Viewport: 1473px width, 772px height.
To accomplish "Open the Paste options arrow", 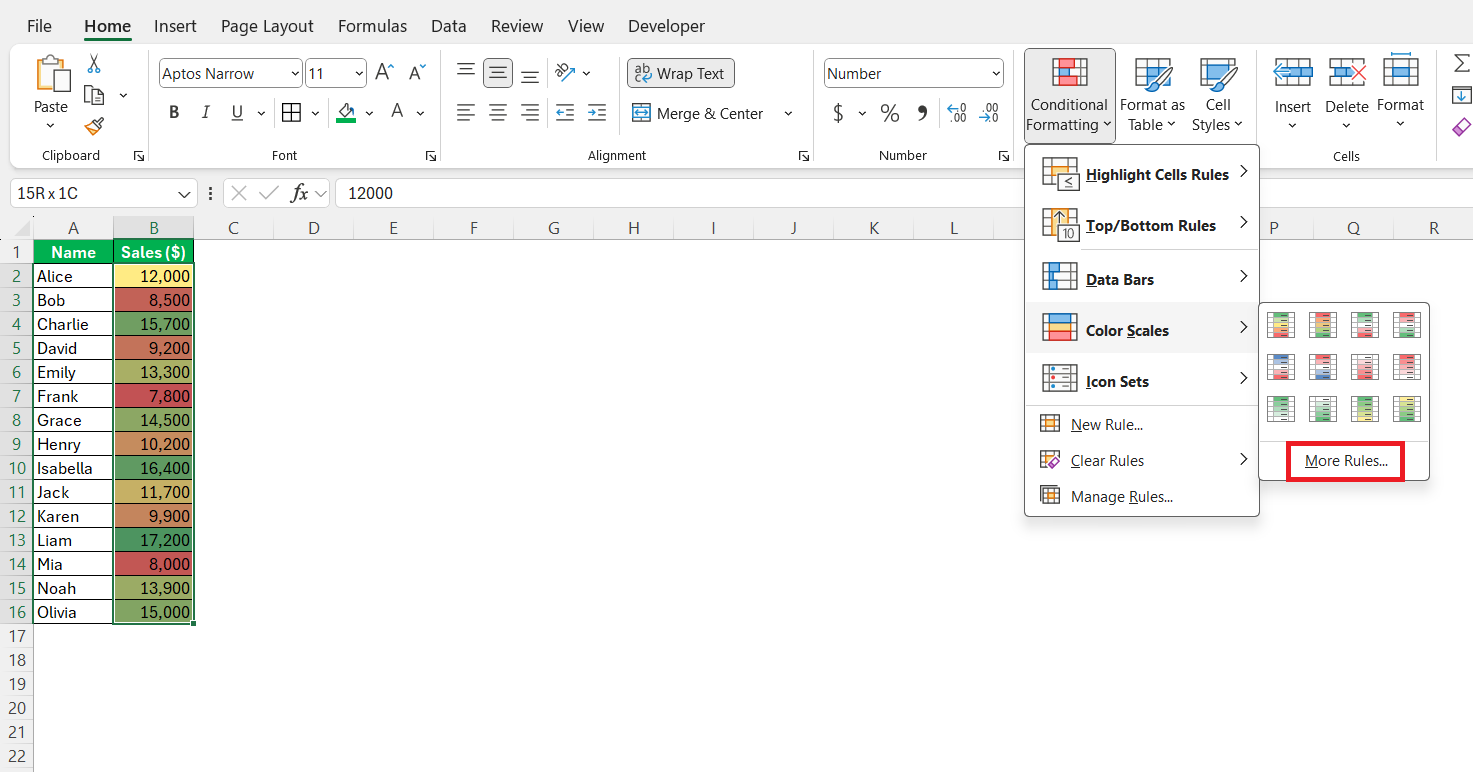I will 50,126.
